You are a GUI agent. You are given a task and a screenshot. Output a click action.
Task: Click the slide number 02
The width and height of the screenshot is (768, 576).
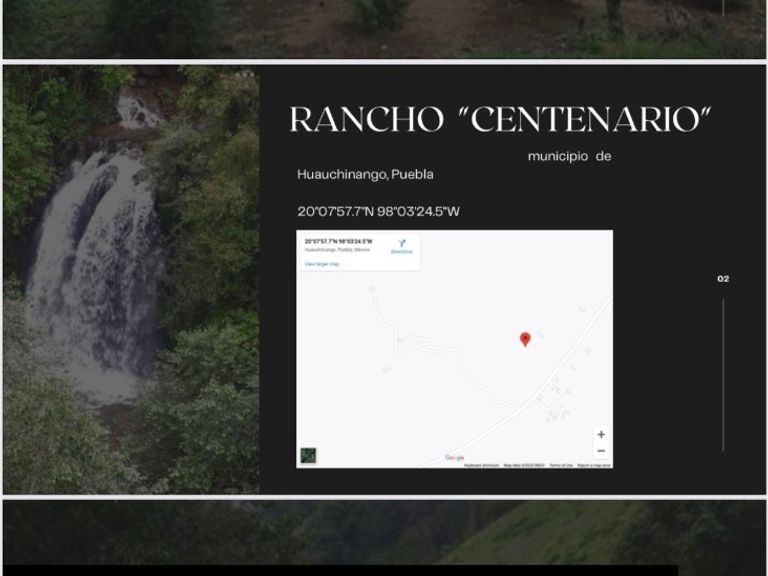pyautogui.click(x=723, y=279)
